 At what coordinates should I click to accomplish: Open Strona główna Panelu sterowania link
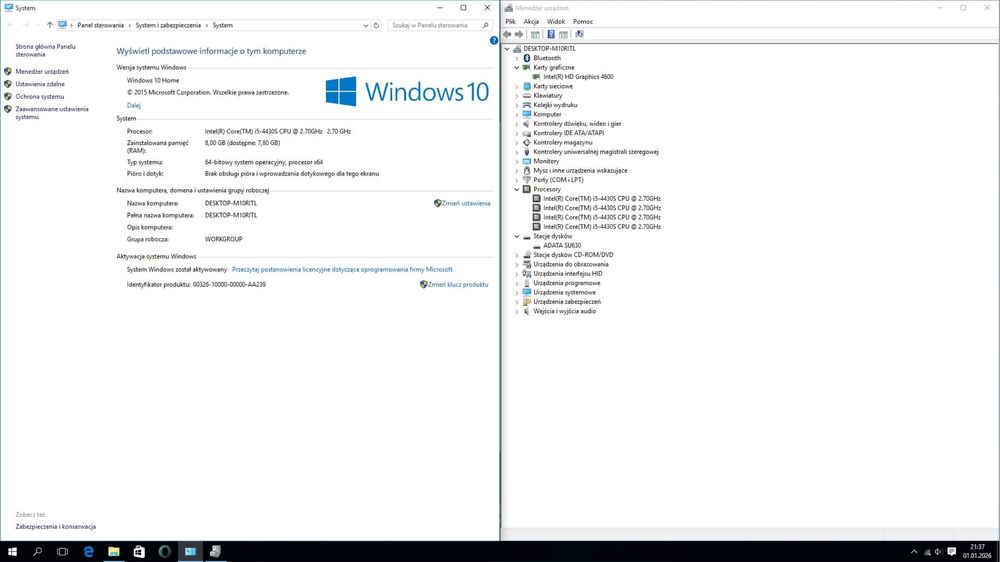45,50
